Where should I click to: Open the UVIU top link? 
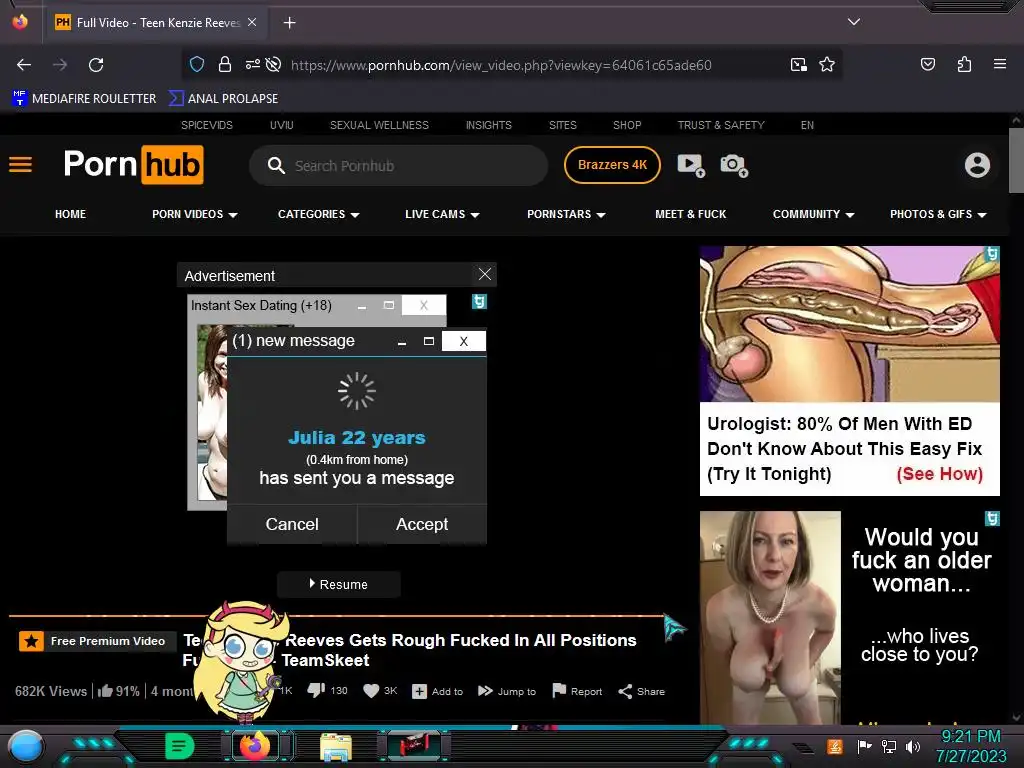pyautogui.click(x=281, y=125)
